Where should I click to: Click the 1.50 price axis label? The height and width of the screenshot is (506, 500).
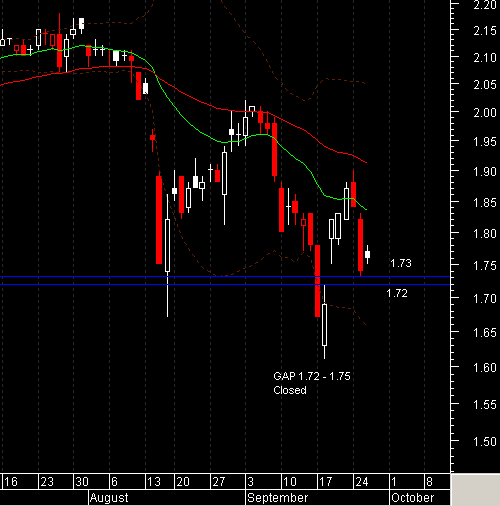click(x=485, y=441)
